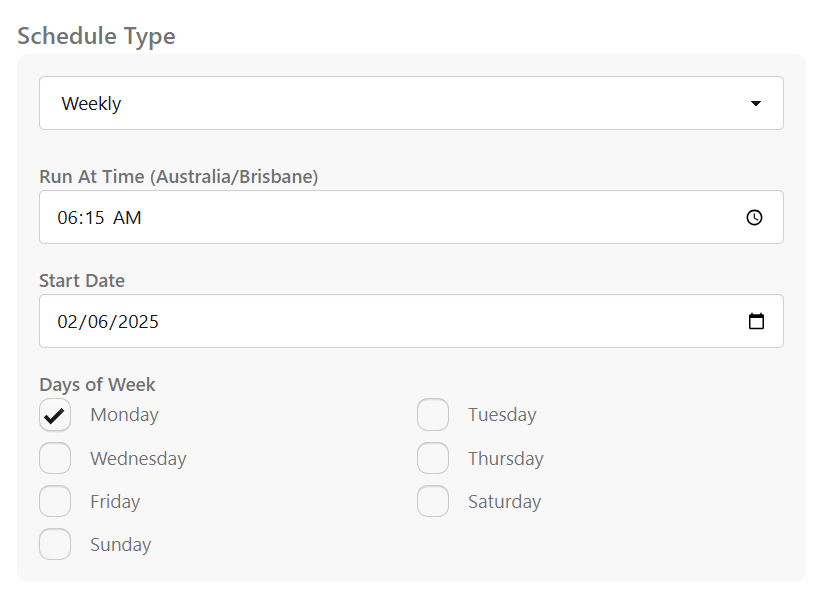Viewport: 826px width, 611px height.
Task: Check the Sunday checkbox
Action: [54, 544]
